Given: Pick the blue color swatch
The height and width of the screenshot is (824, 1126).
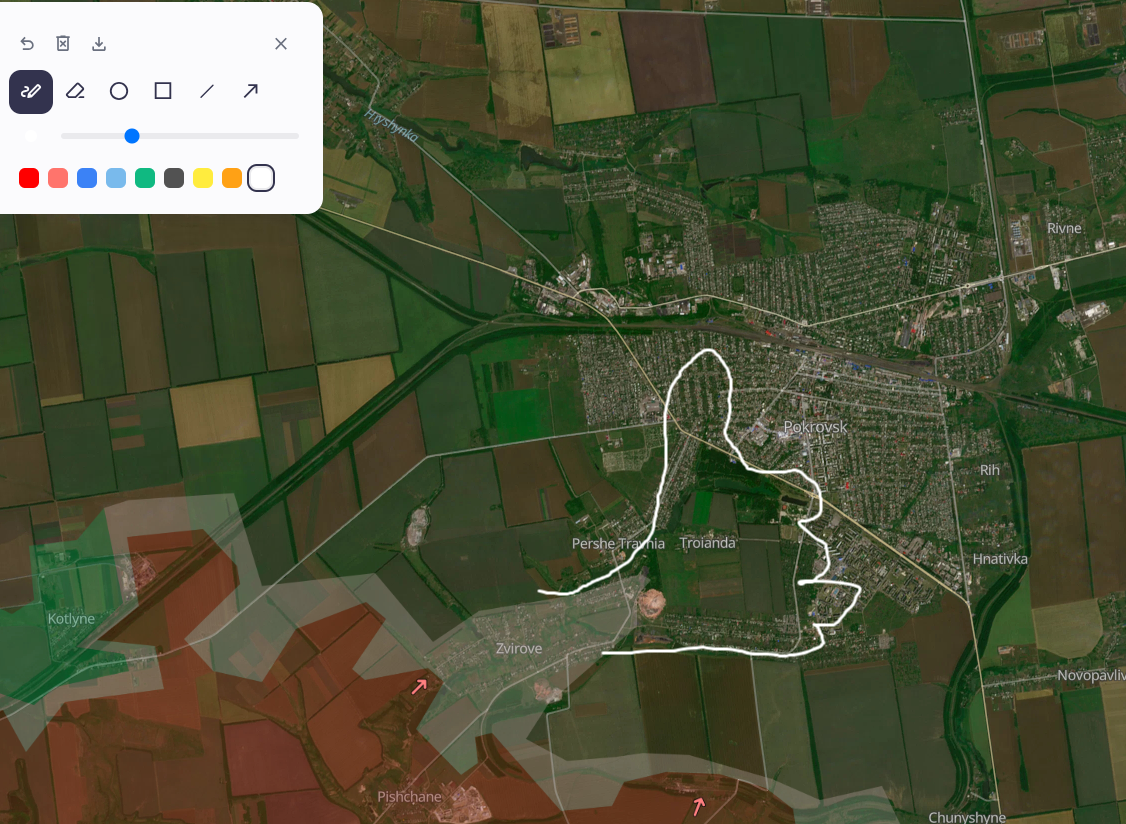Looking at the screenshot, I should [x=87, y=178].
